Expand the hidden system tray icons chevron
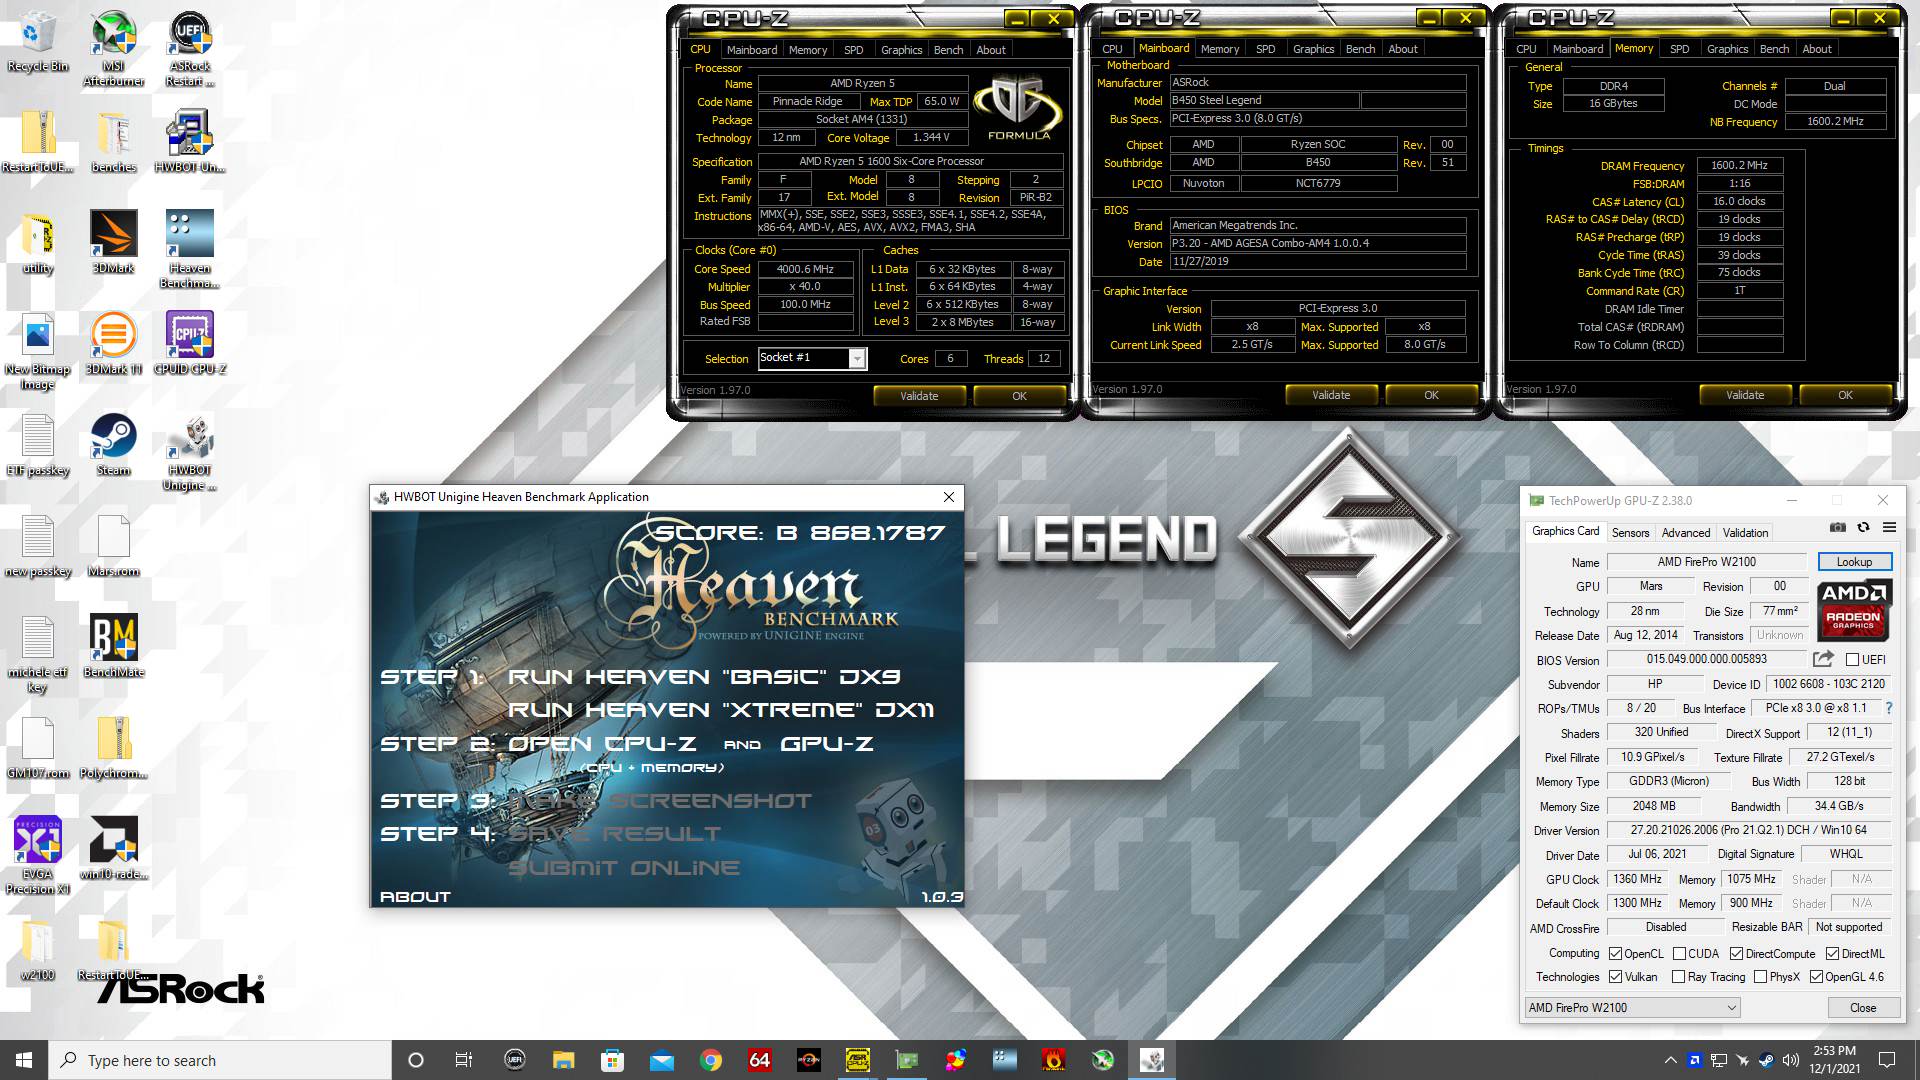Screen dimensions: 1920x1080 (x=1670, y=1060)
